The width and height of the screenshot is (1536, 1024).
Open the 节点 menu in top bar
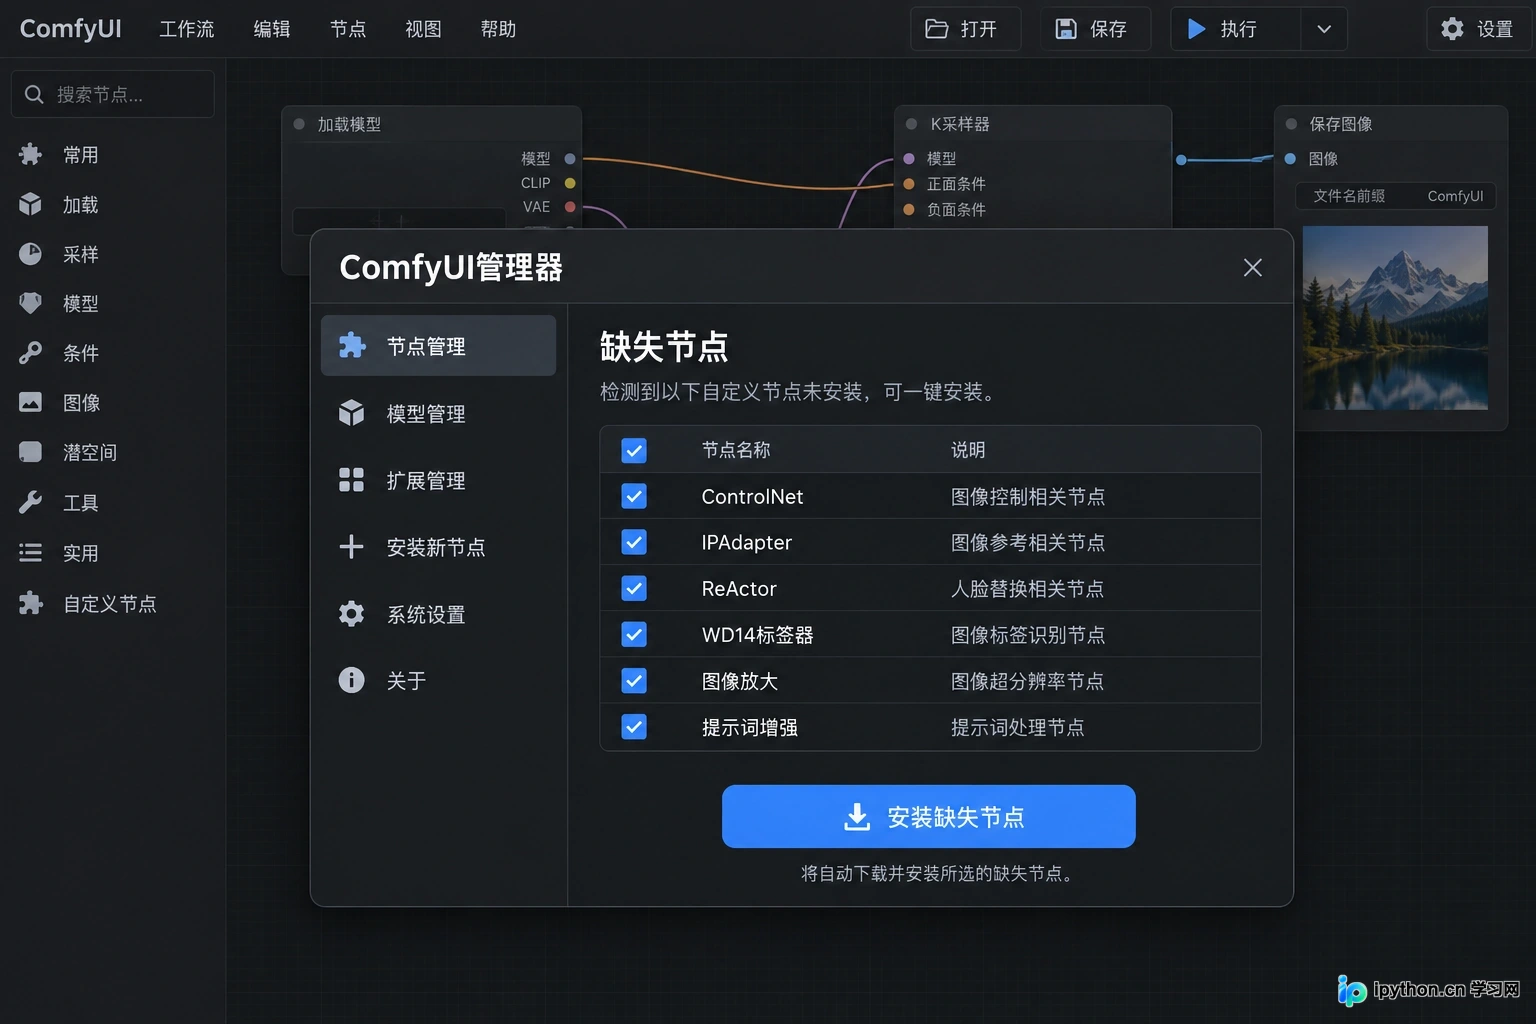[x=348, y=29]
